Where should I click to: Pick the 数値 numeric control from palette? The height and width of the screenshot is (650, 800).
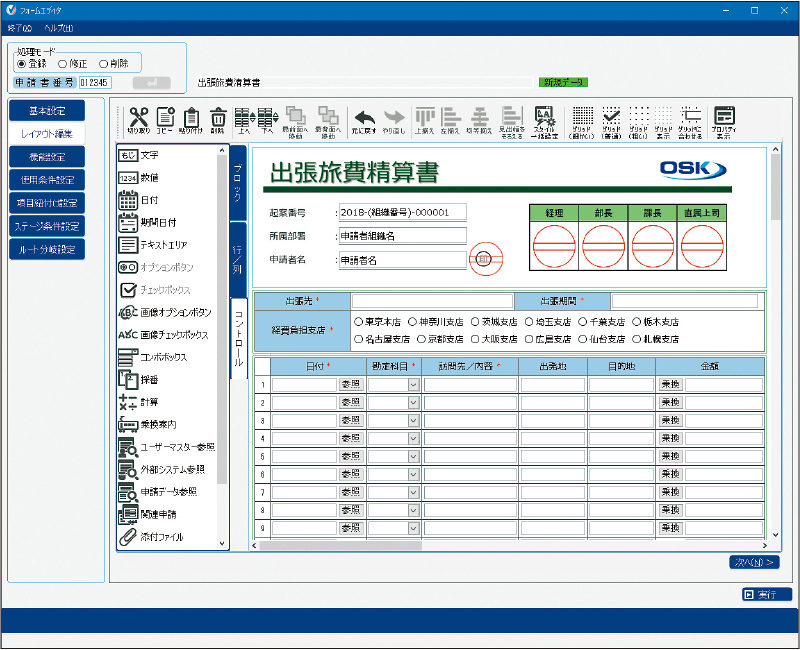pyautogui.click(x=138, y=178)
